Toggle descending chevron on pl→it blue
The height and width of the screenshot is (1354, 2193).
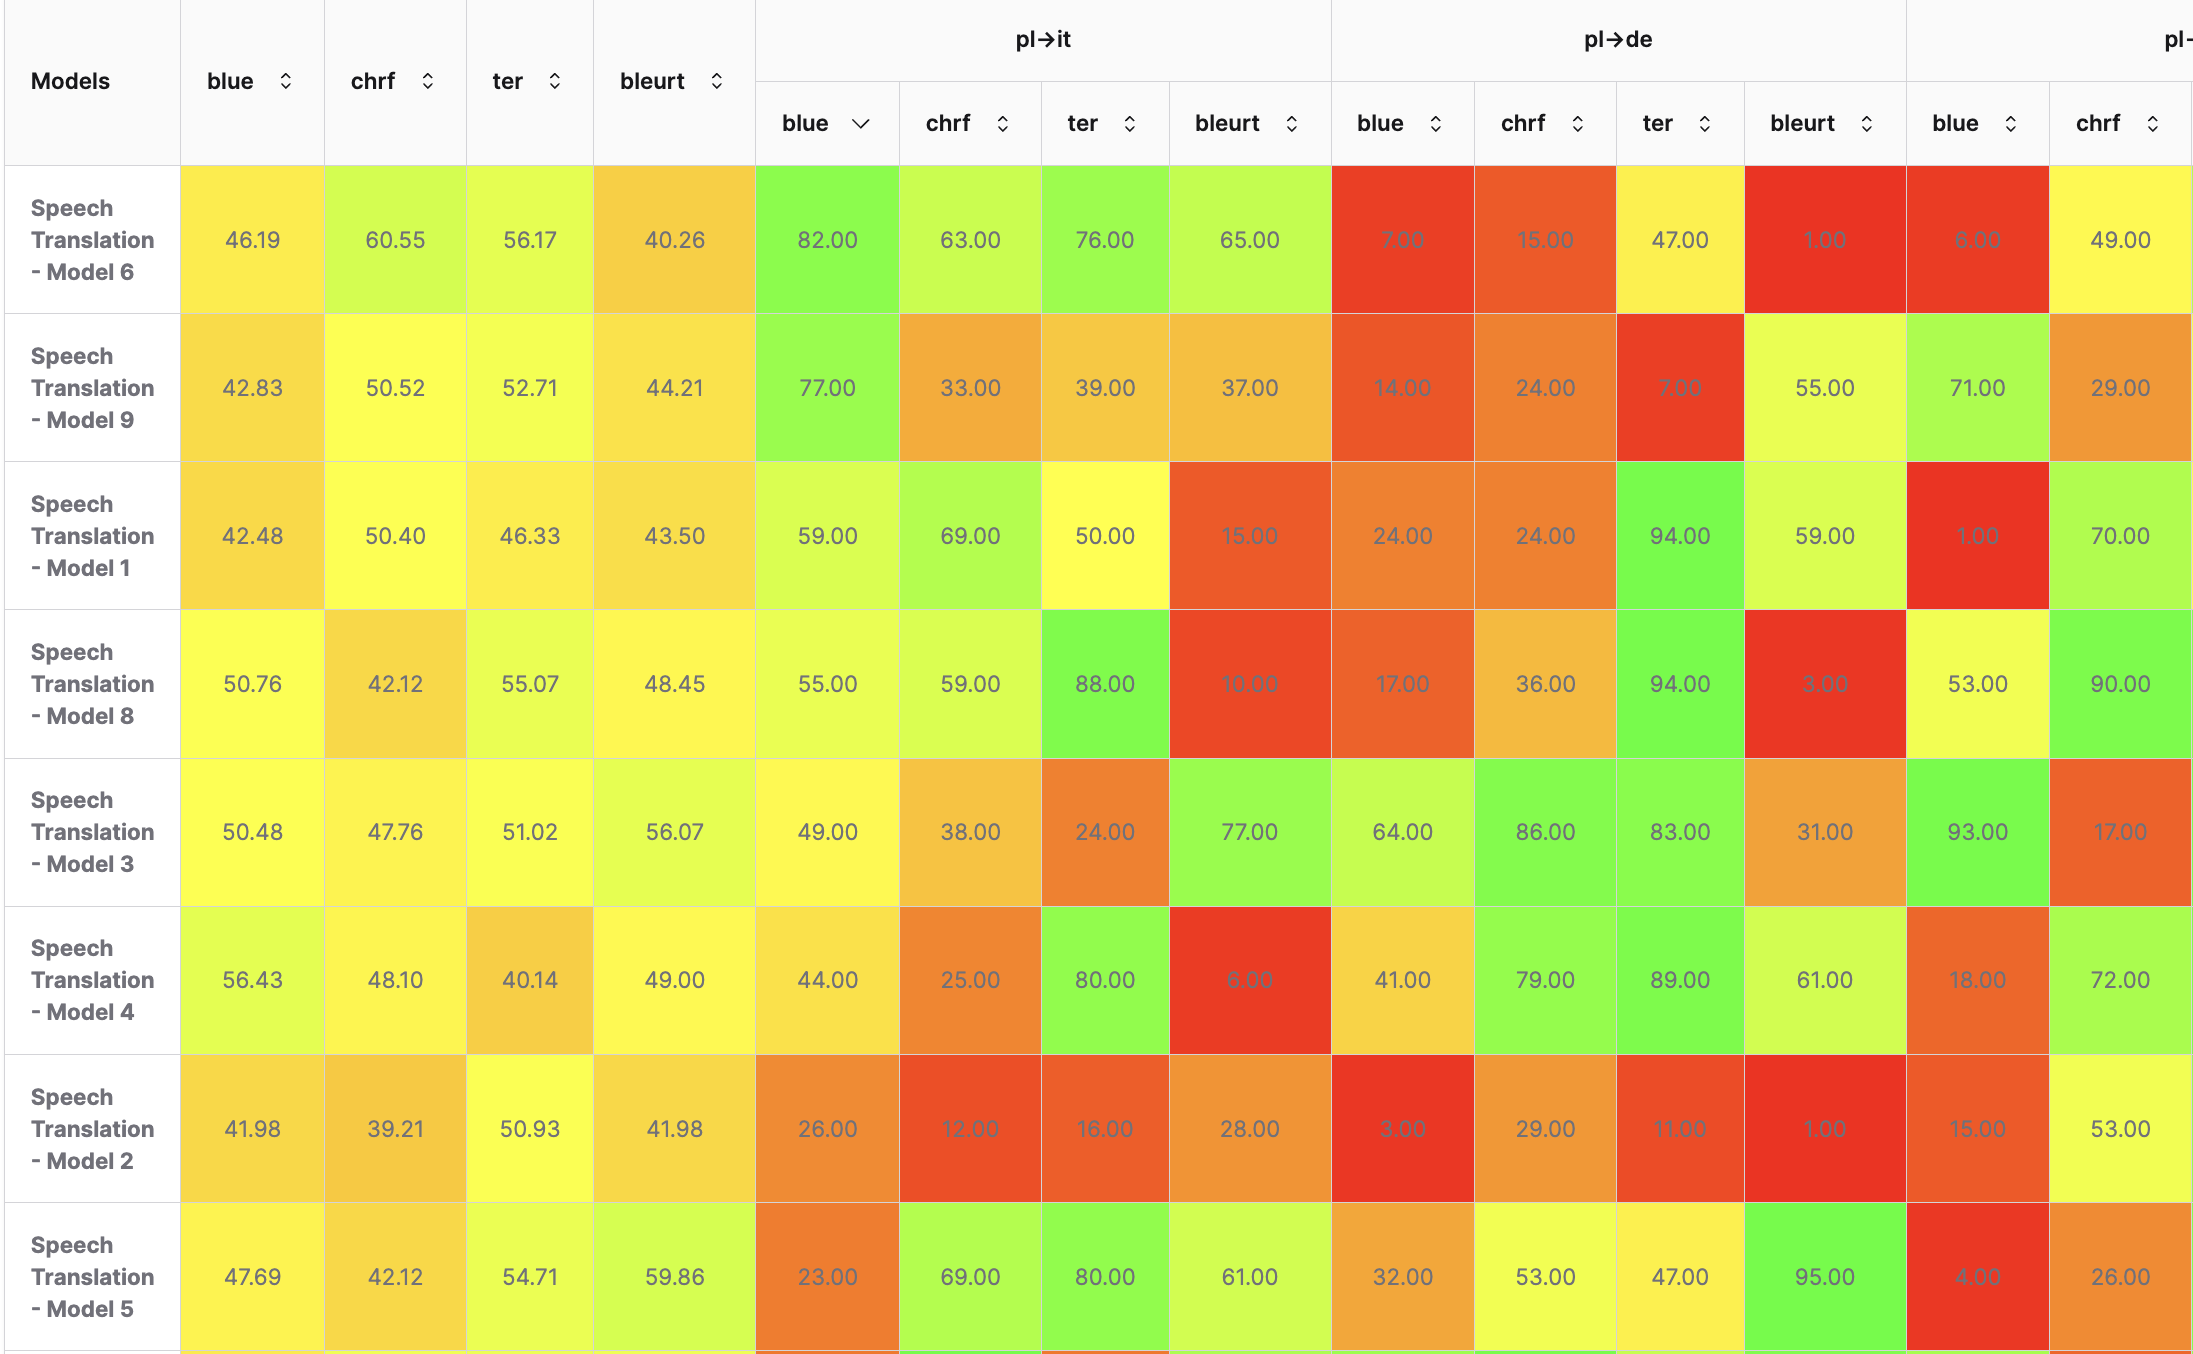[860, 123]
